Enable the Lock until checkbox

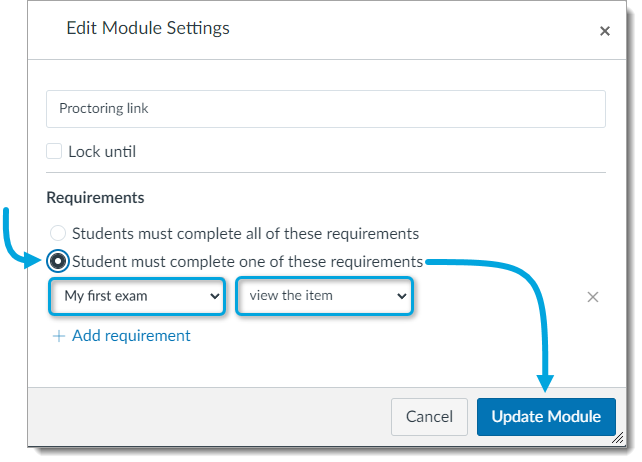54,152
